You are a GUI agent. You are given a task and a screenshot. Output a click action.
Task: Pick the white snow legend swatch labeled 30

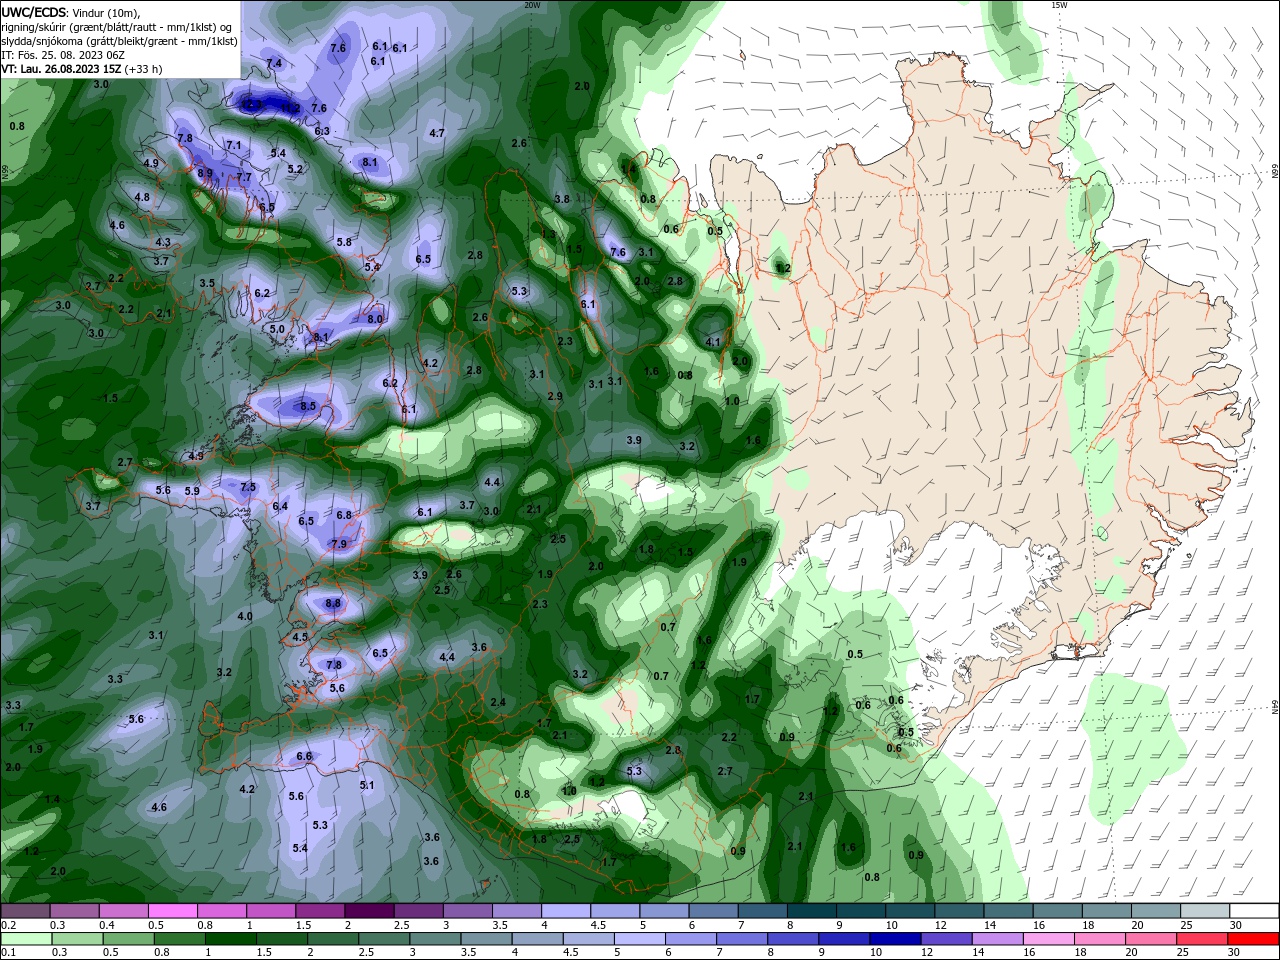pyautogui.click(x=1254, y=910)
